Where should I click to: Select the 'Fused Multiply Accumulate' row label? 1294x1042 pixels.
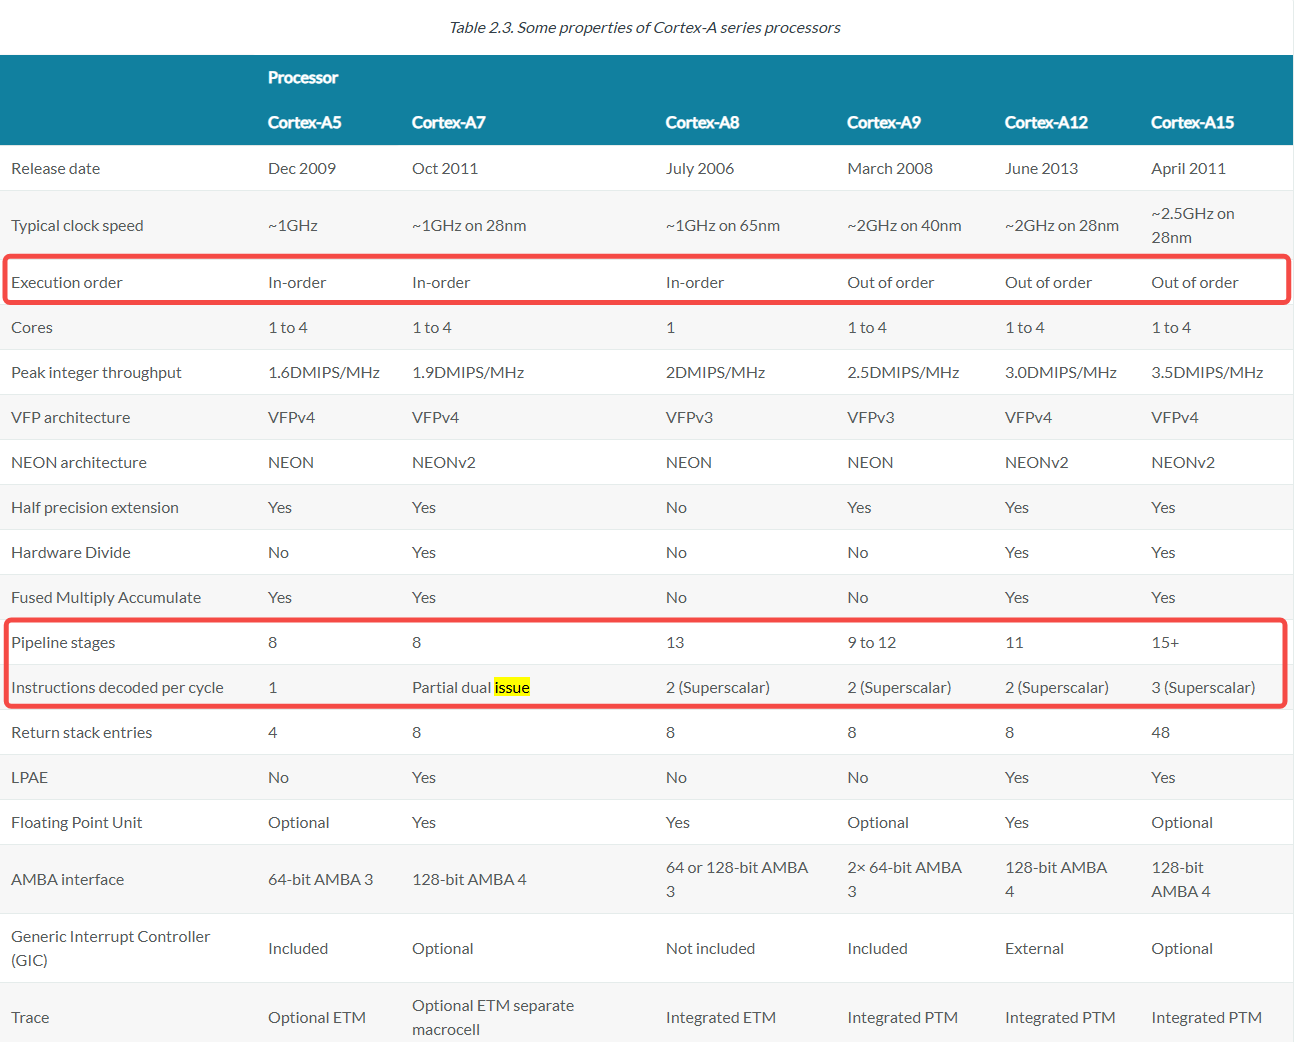tap(106, 598)
